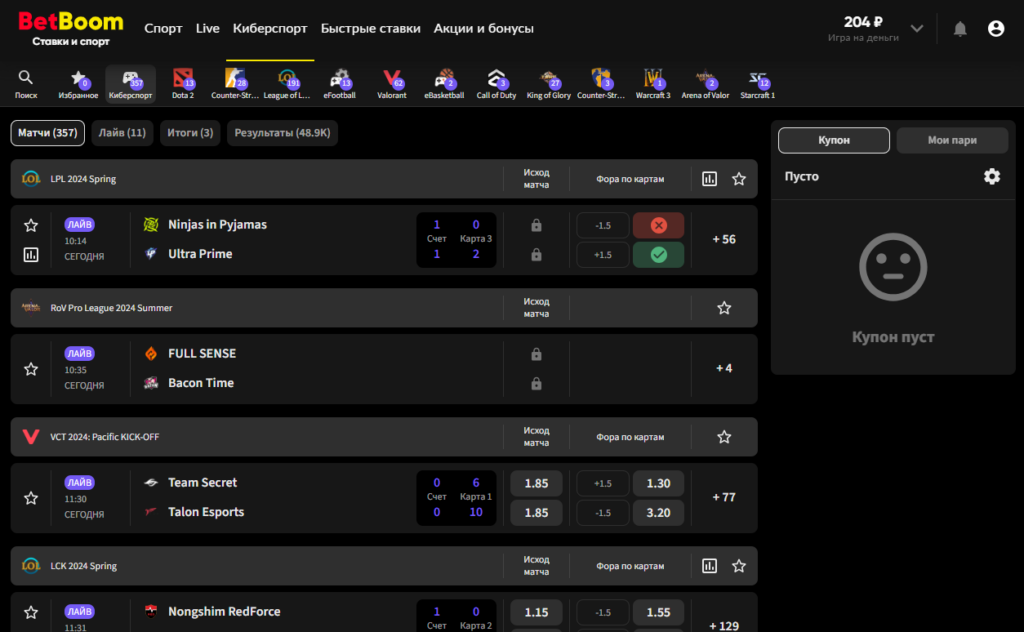Open Ninjas in Pyjamas team name
Image resolution: width=1024 pixels, height=632 pixels.
click(217, 225)
